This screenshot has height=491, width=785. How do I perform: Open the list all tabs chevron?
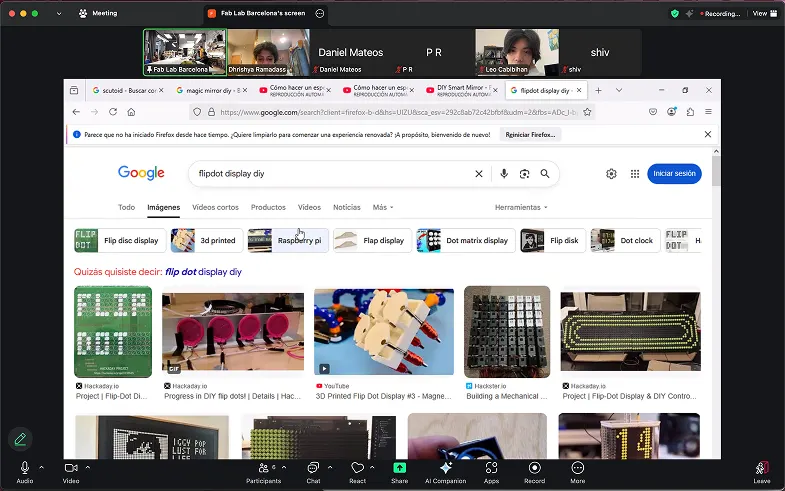tap(619, 90)
